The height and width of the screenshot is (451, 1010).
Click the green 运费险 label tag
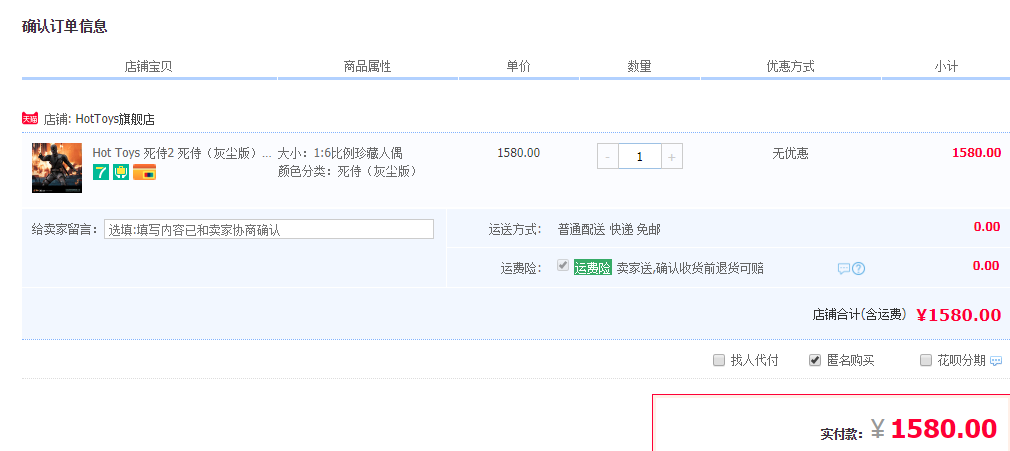[593, 269]
